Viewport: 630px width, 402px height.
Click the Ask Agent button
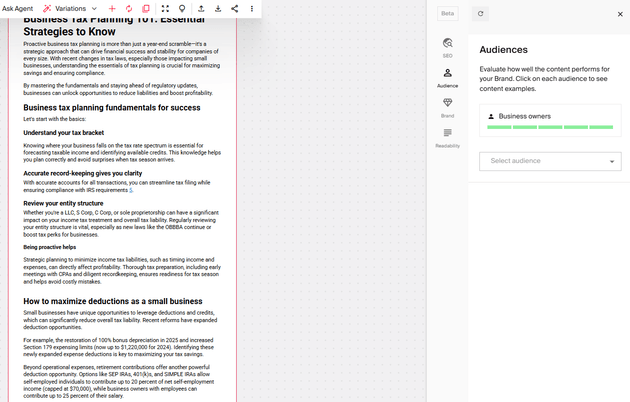click(18, 8)
